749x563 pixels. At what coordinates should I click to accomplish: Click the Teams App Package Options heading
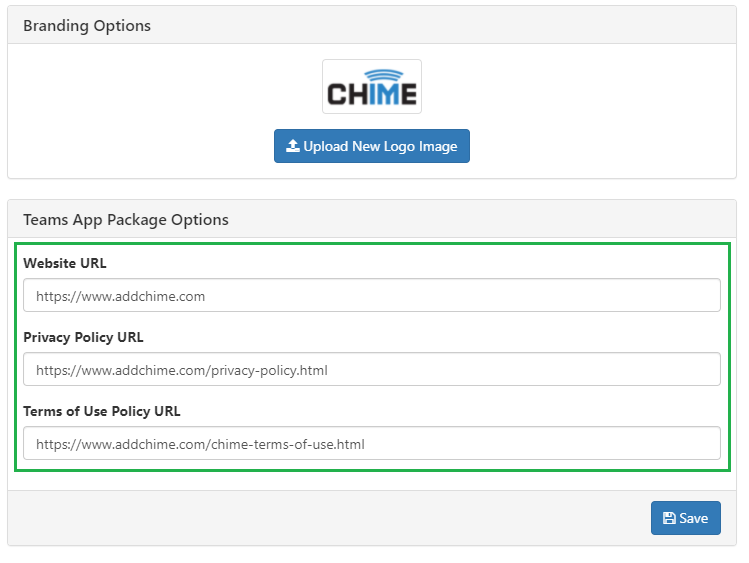(x=126, y=220)
